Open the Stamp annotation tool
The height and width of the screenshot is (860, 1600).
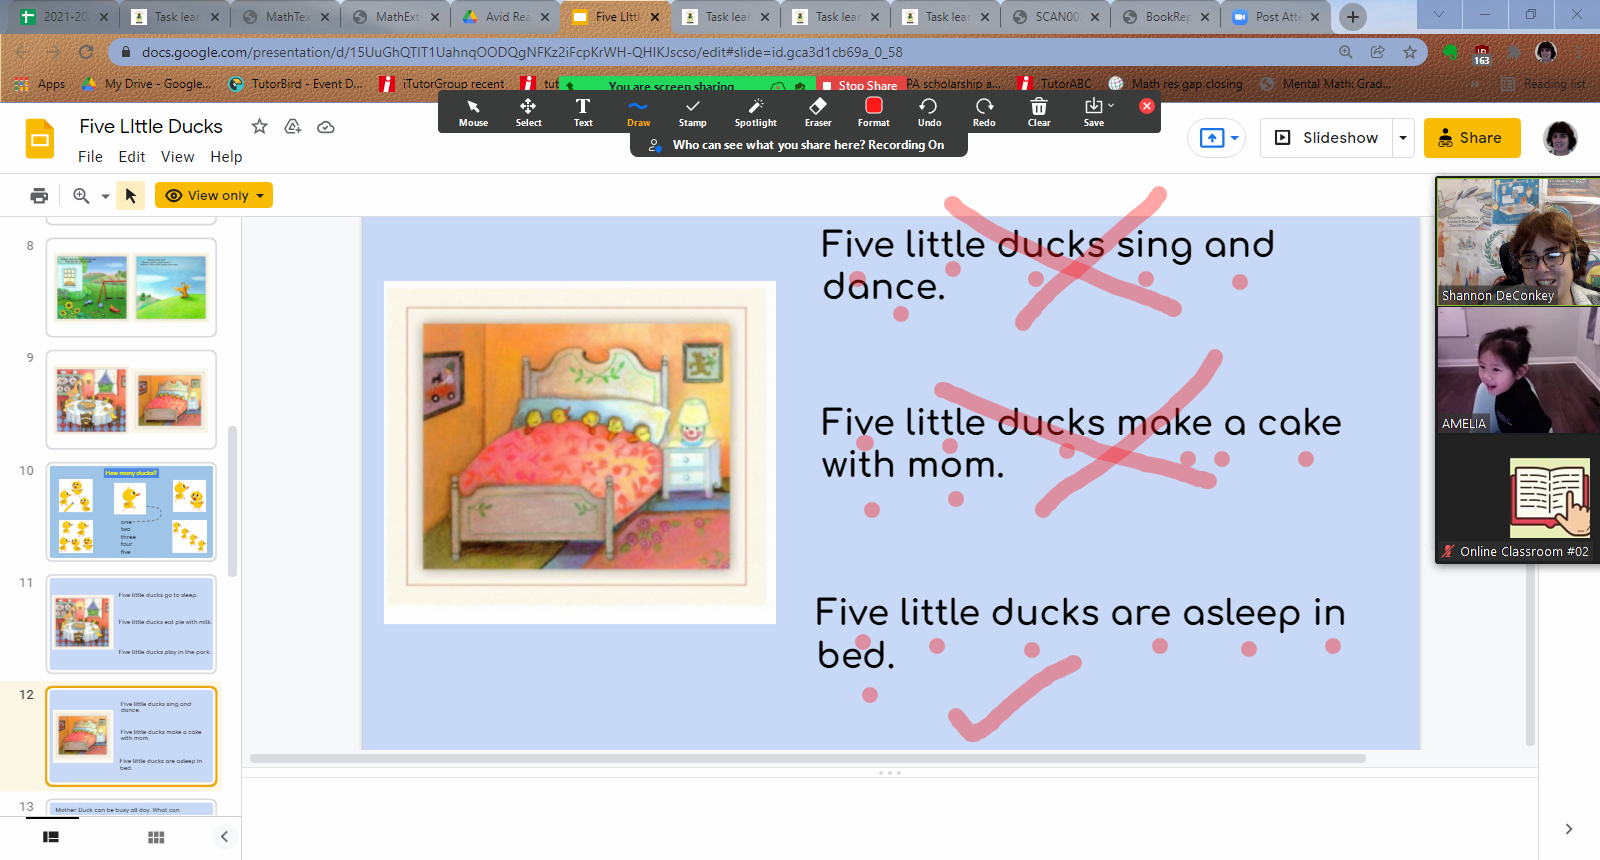692,112
